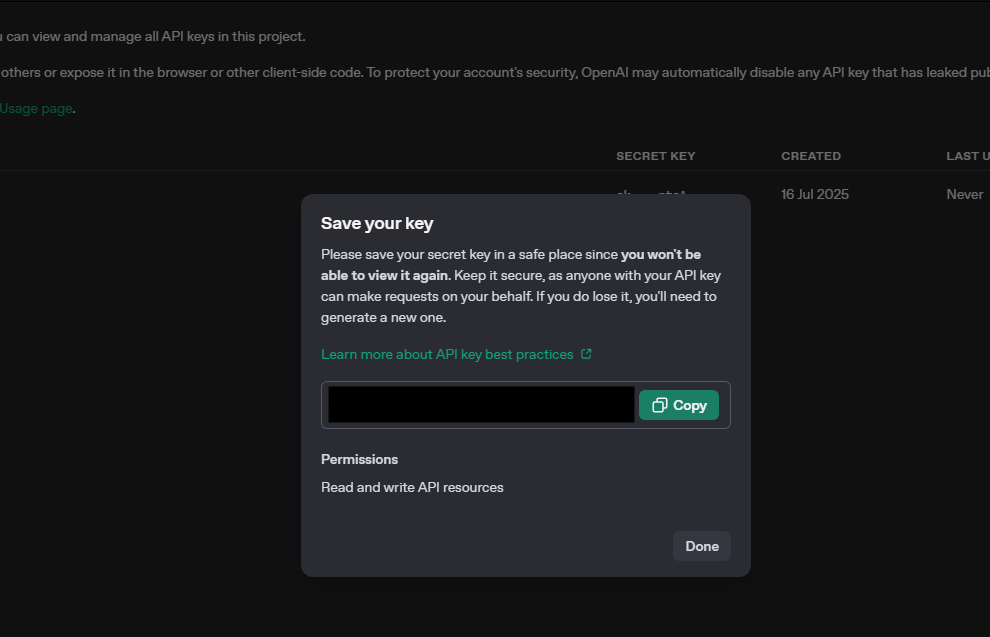
Task: Click the copy icon in the Copy button
Action: [x=659, y=405]
